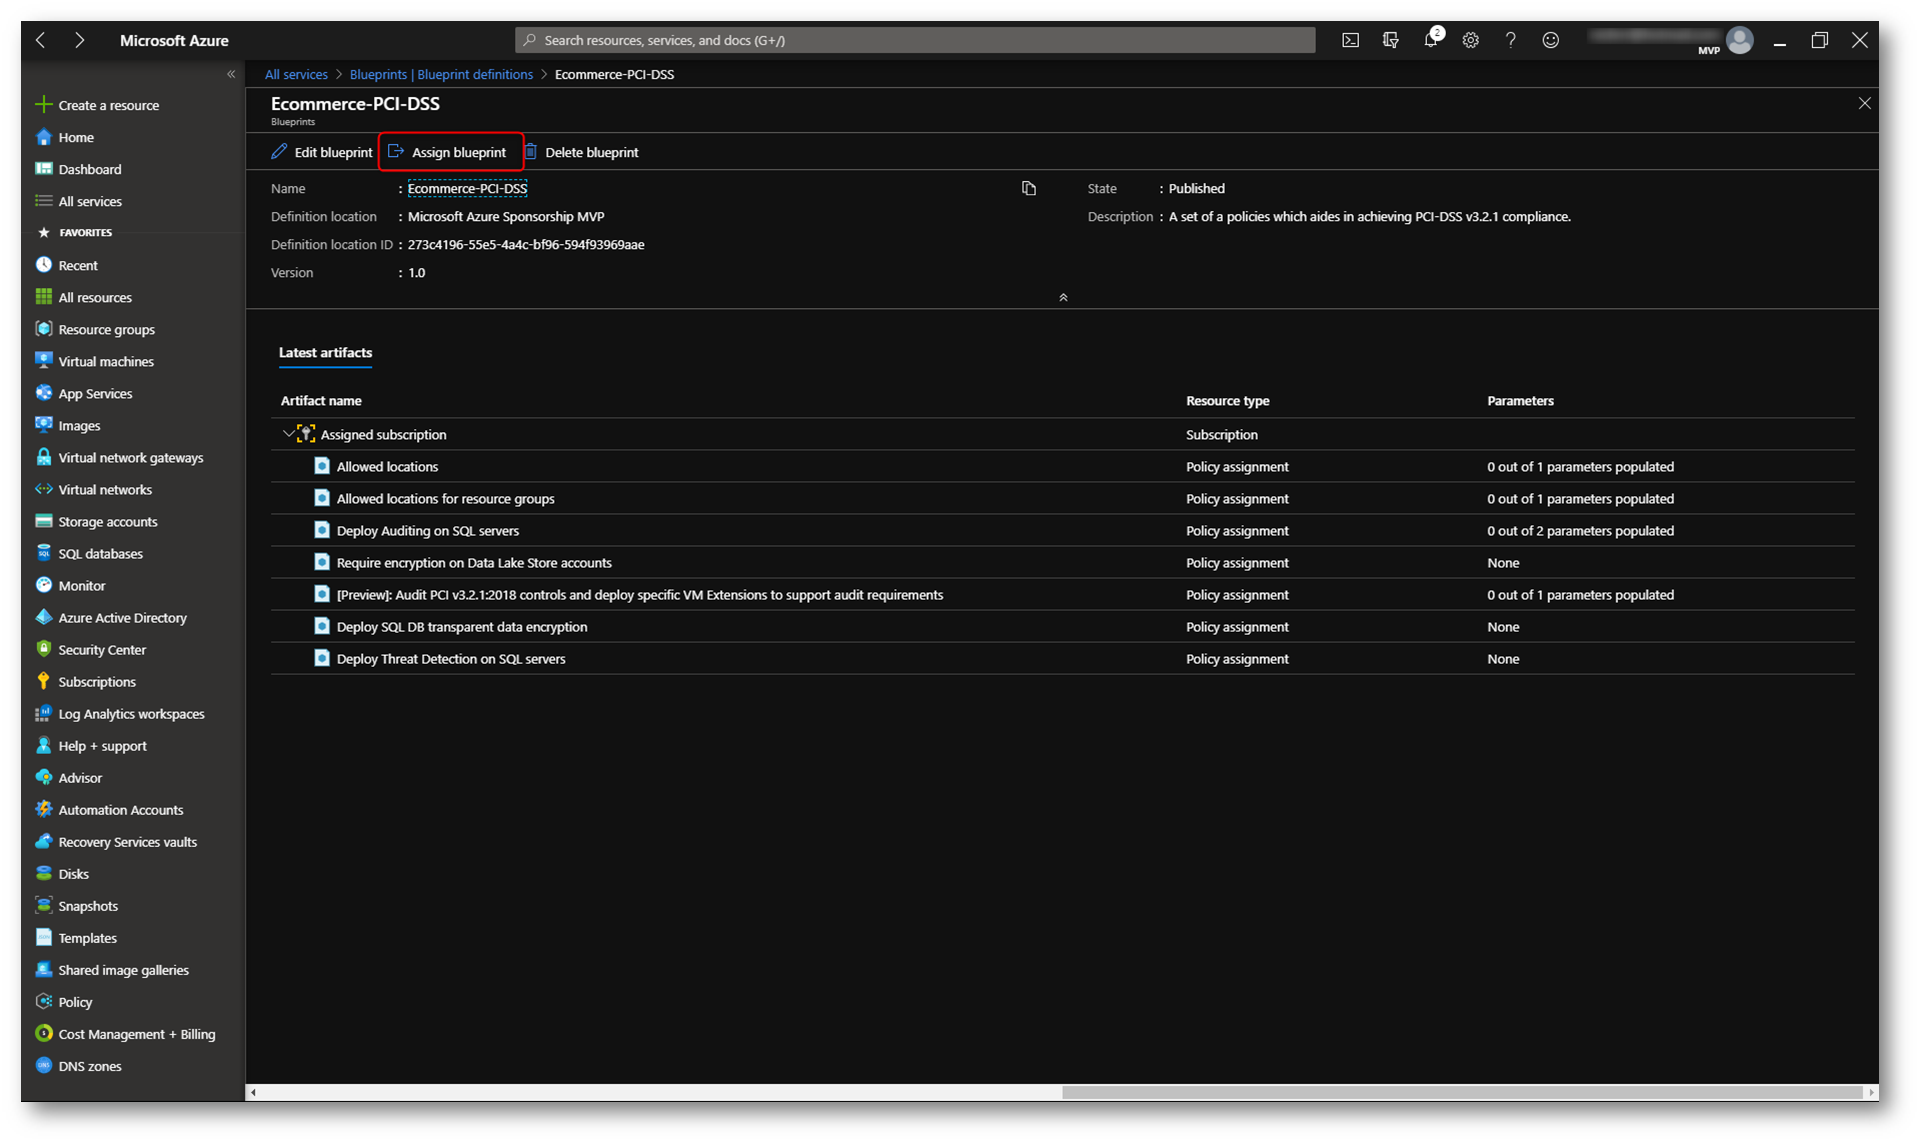Open the notifications bell
The height and width of the screenshot is (1144, 1921).
(1431, 40)
